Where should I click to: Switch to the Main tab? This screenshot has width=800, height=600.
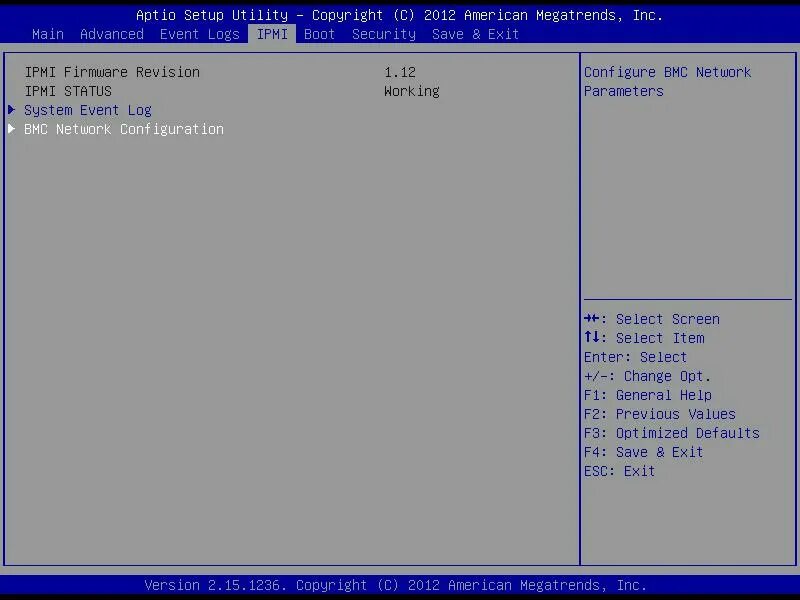48,34
